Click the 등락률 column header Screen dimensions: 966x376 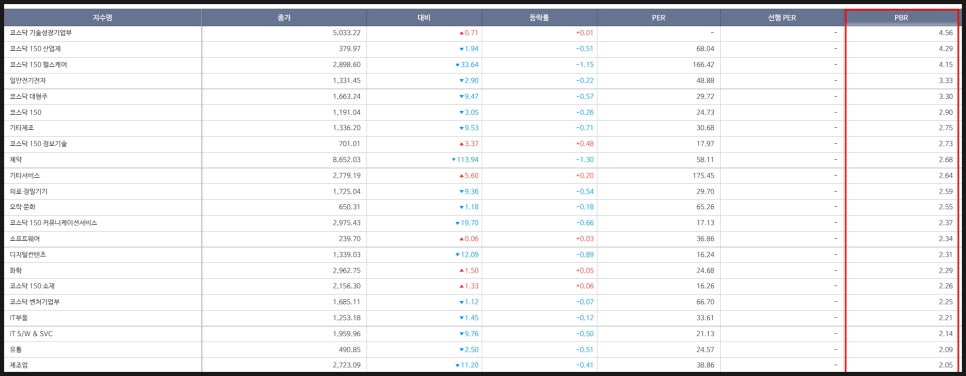tap(540, 18)
